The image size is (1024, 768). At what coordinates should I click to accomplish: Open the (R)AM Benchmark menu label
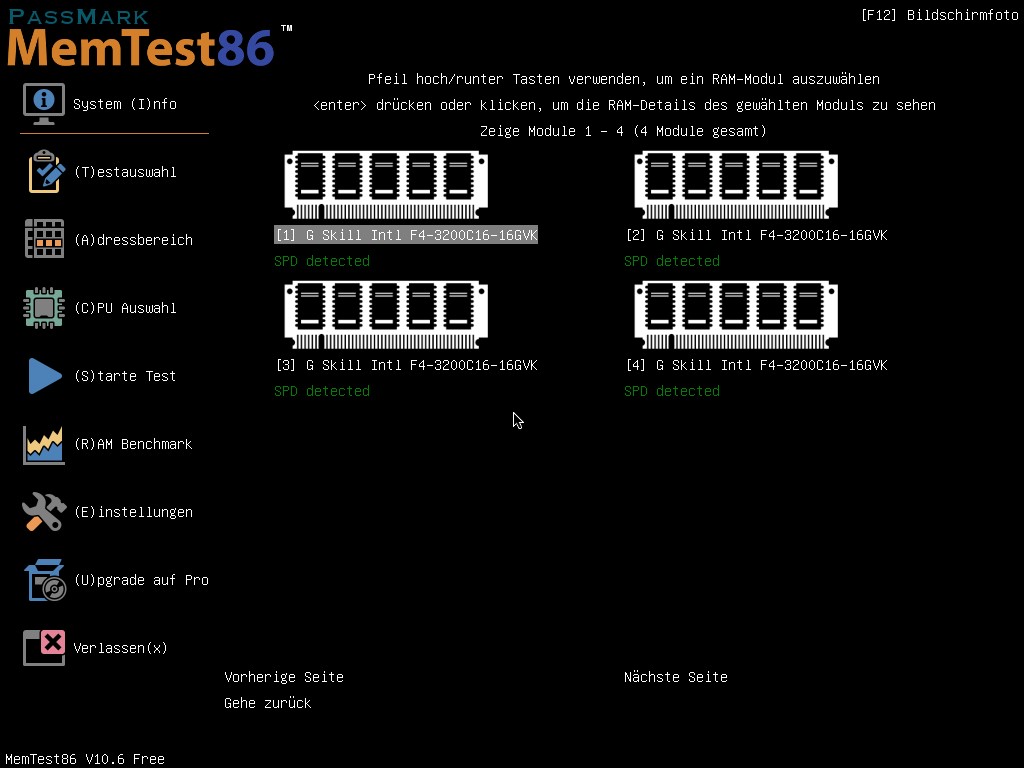point(133,444)
